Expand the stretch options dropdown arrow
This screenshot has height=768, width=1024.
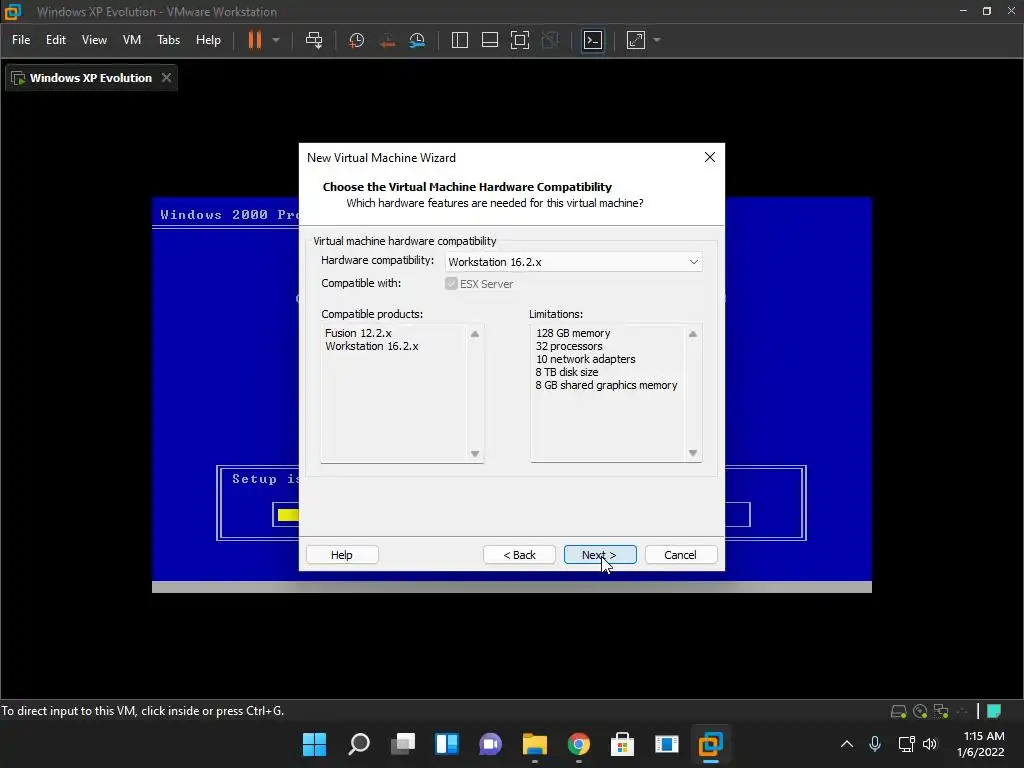[x=657, y=40]
